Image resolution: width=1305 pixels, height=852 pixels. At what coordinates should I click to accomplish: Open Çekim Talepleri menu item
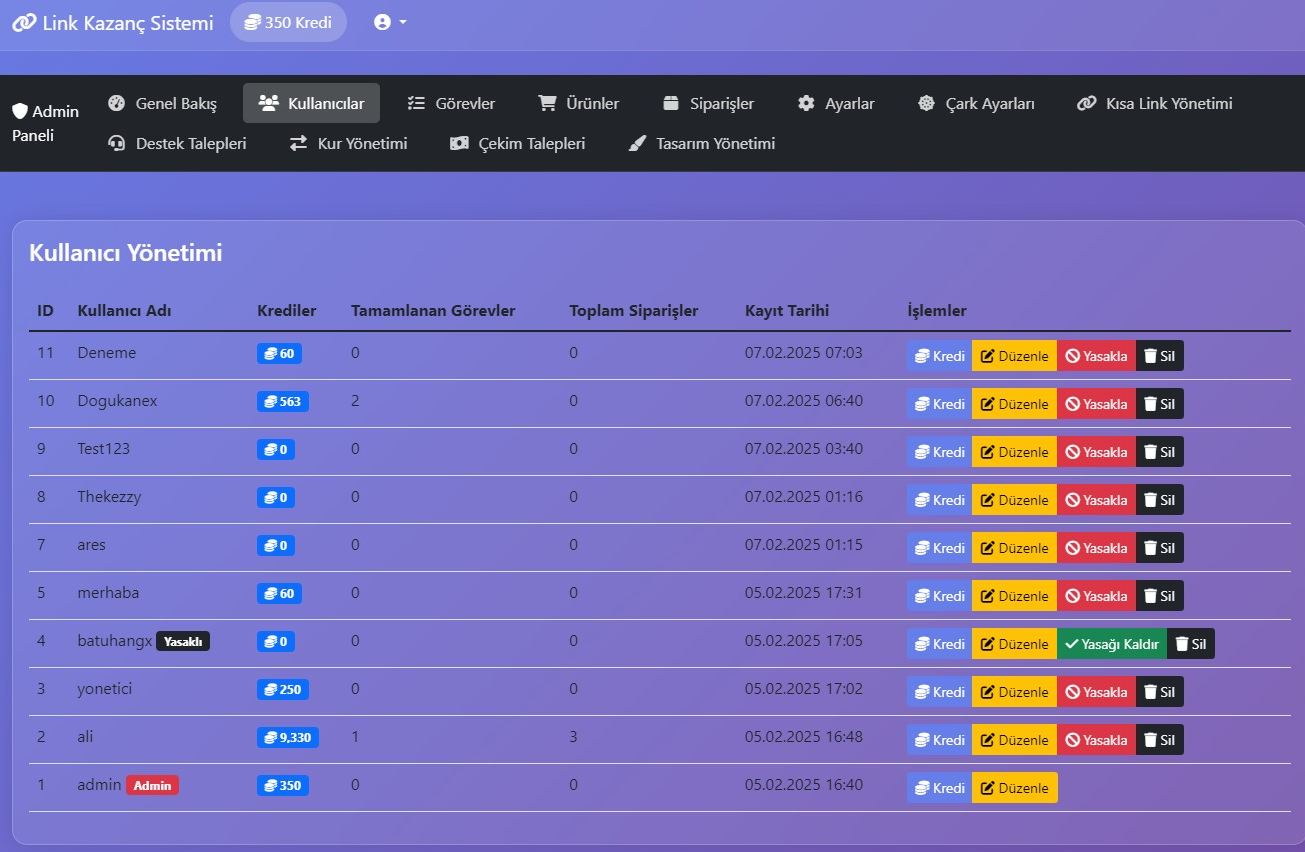[x=518, y=143]
